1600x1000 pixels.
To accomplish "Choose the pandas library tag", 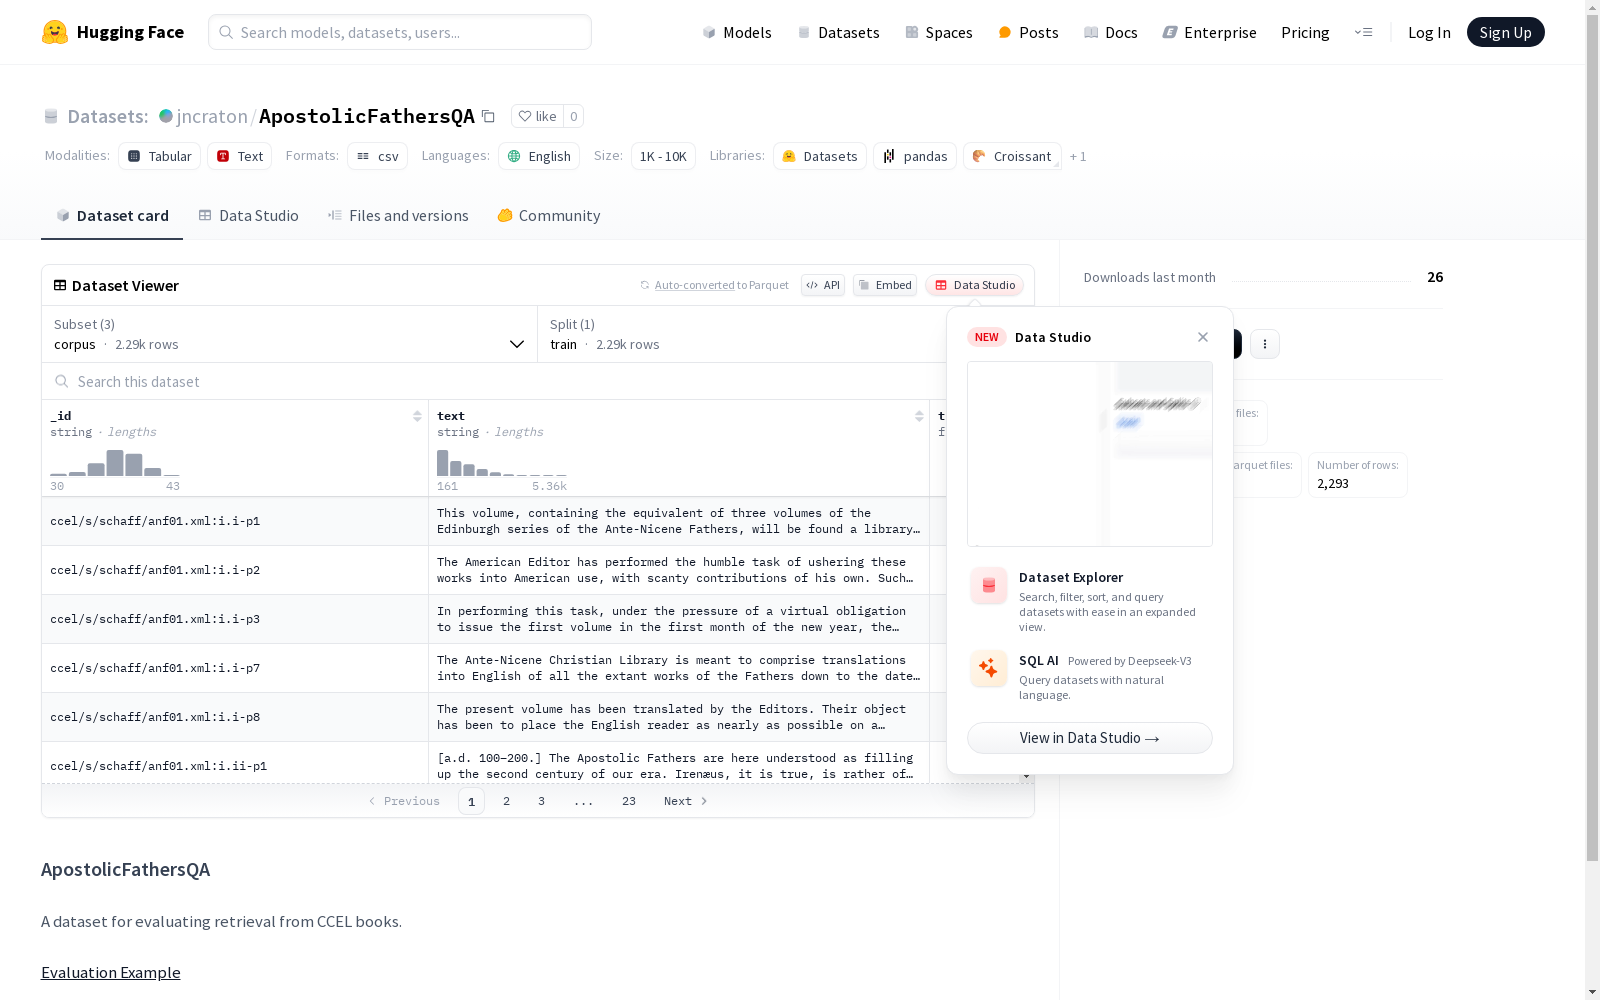I will pos(915,156).
